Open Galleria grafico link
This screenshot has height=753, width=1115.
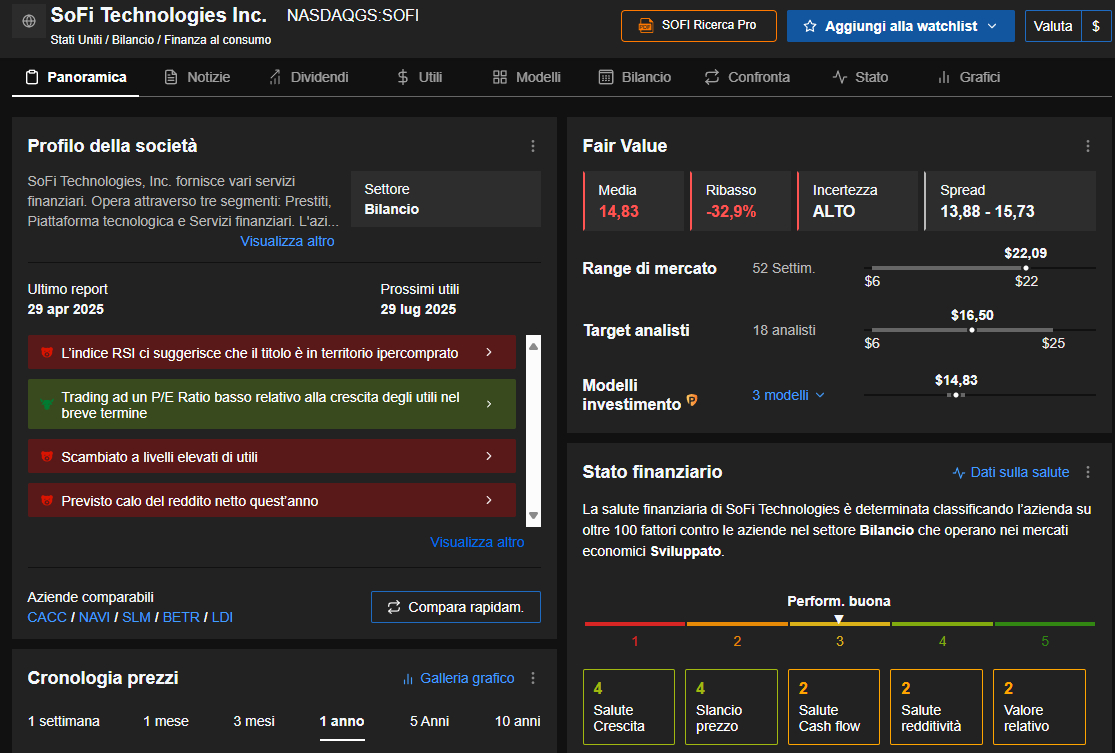tap(459, 678)
